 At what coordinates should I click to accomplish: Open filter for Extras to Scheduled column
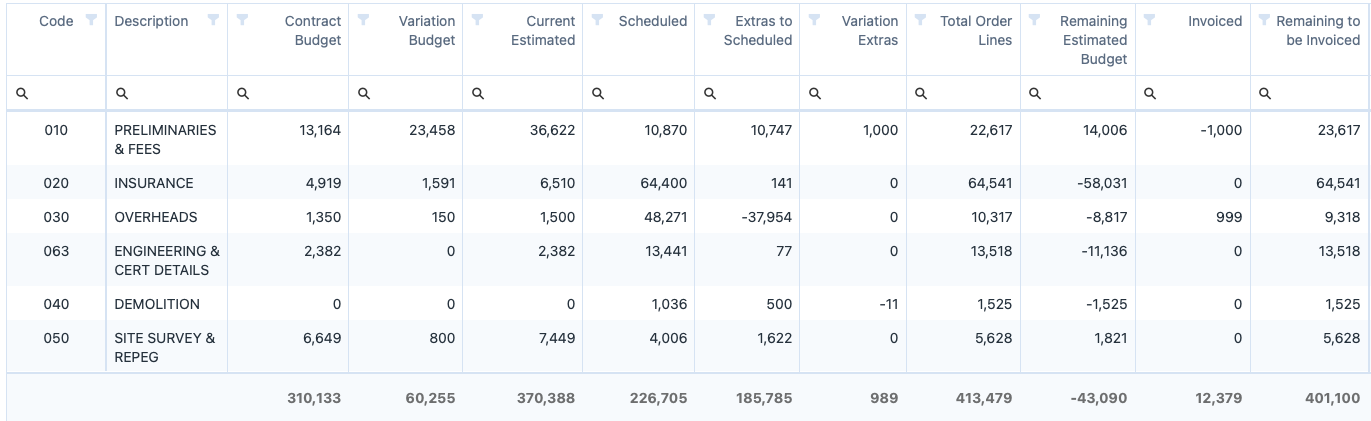[x=710, y=20]
